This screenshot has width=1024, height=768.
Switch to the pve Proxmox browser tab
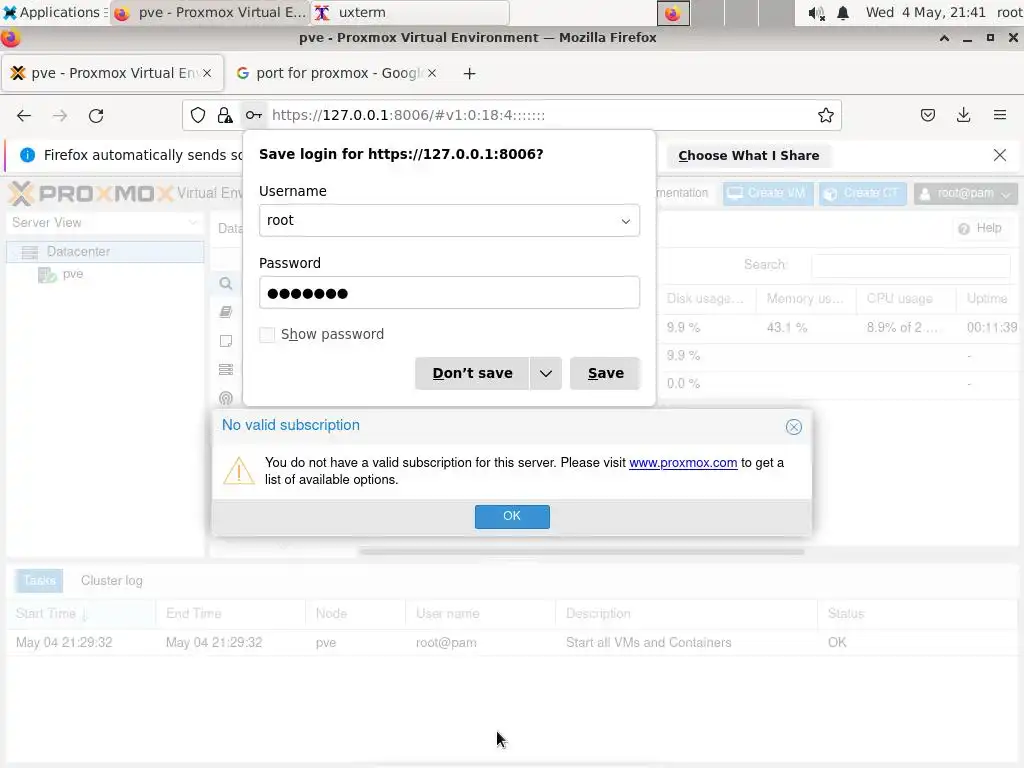click(112, 73)
